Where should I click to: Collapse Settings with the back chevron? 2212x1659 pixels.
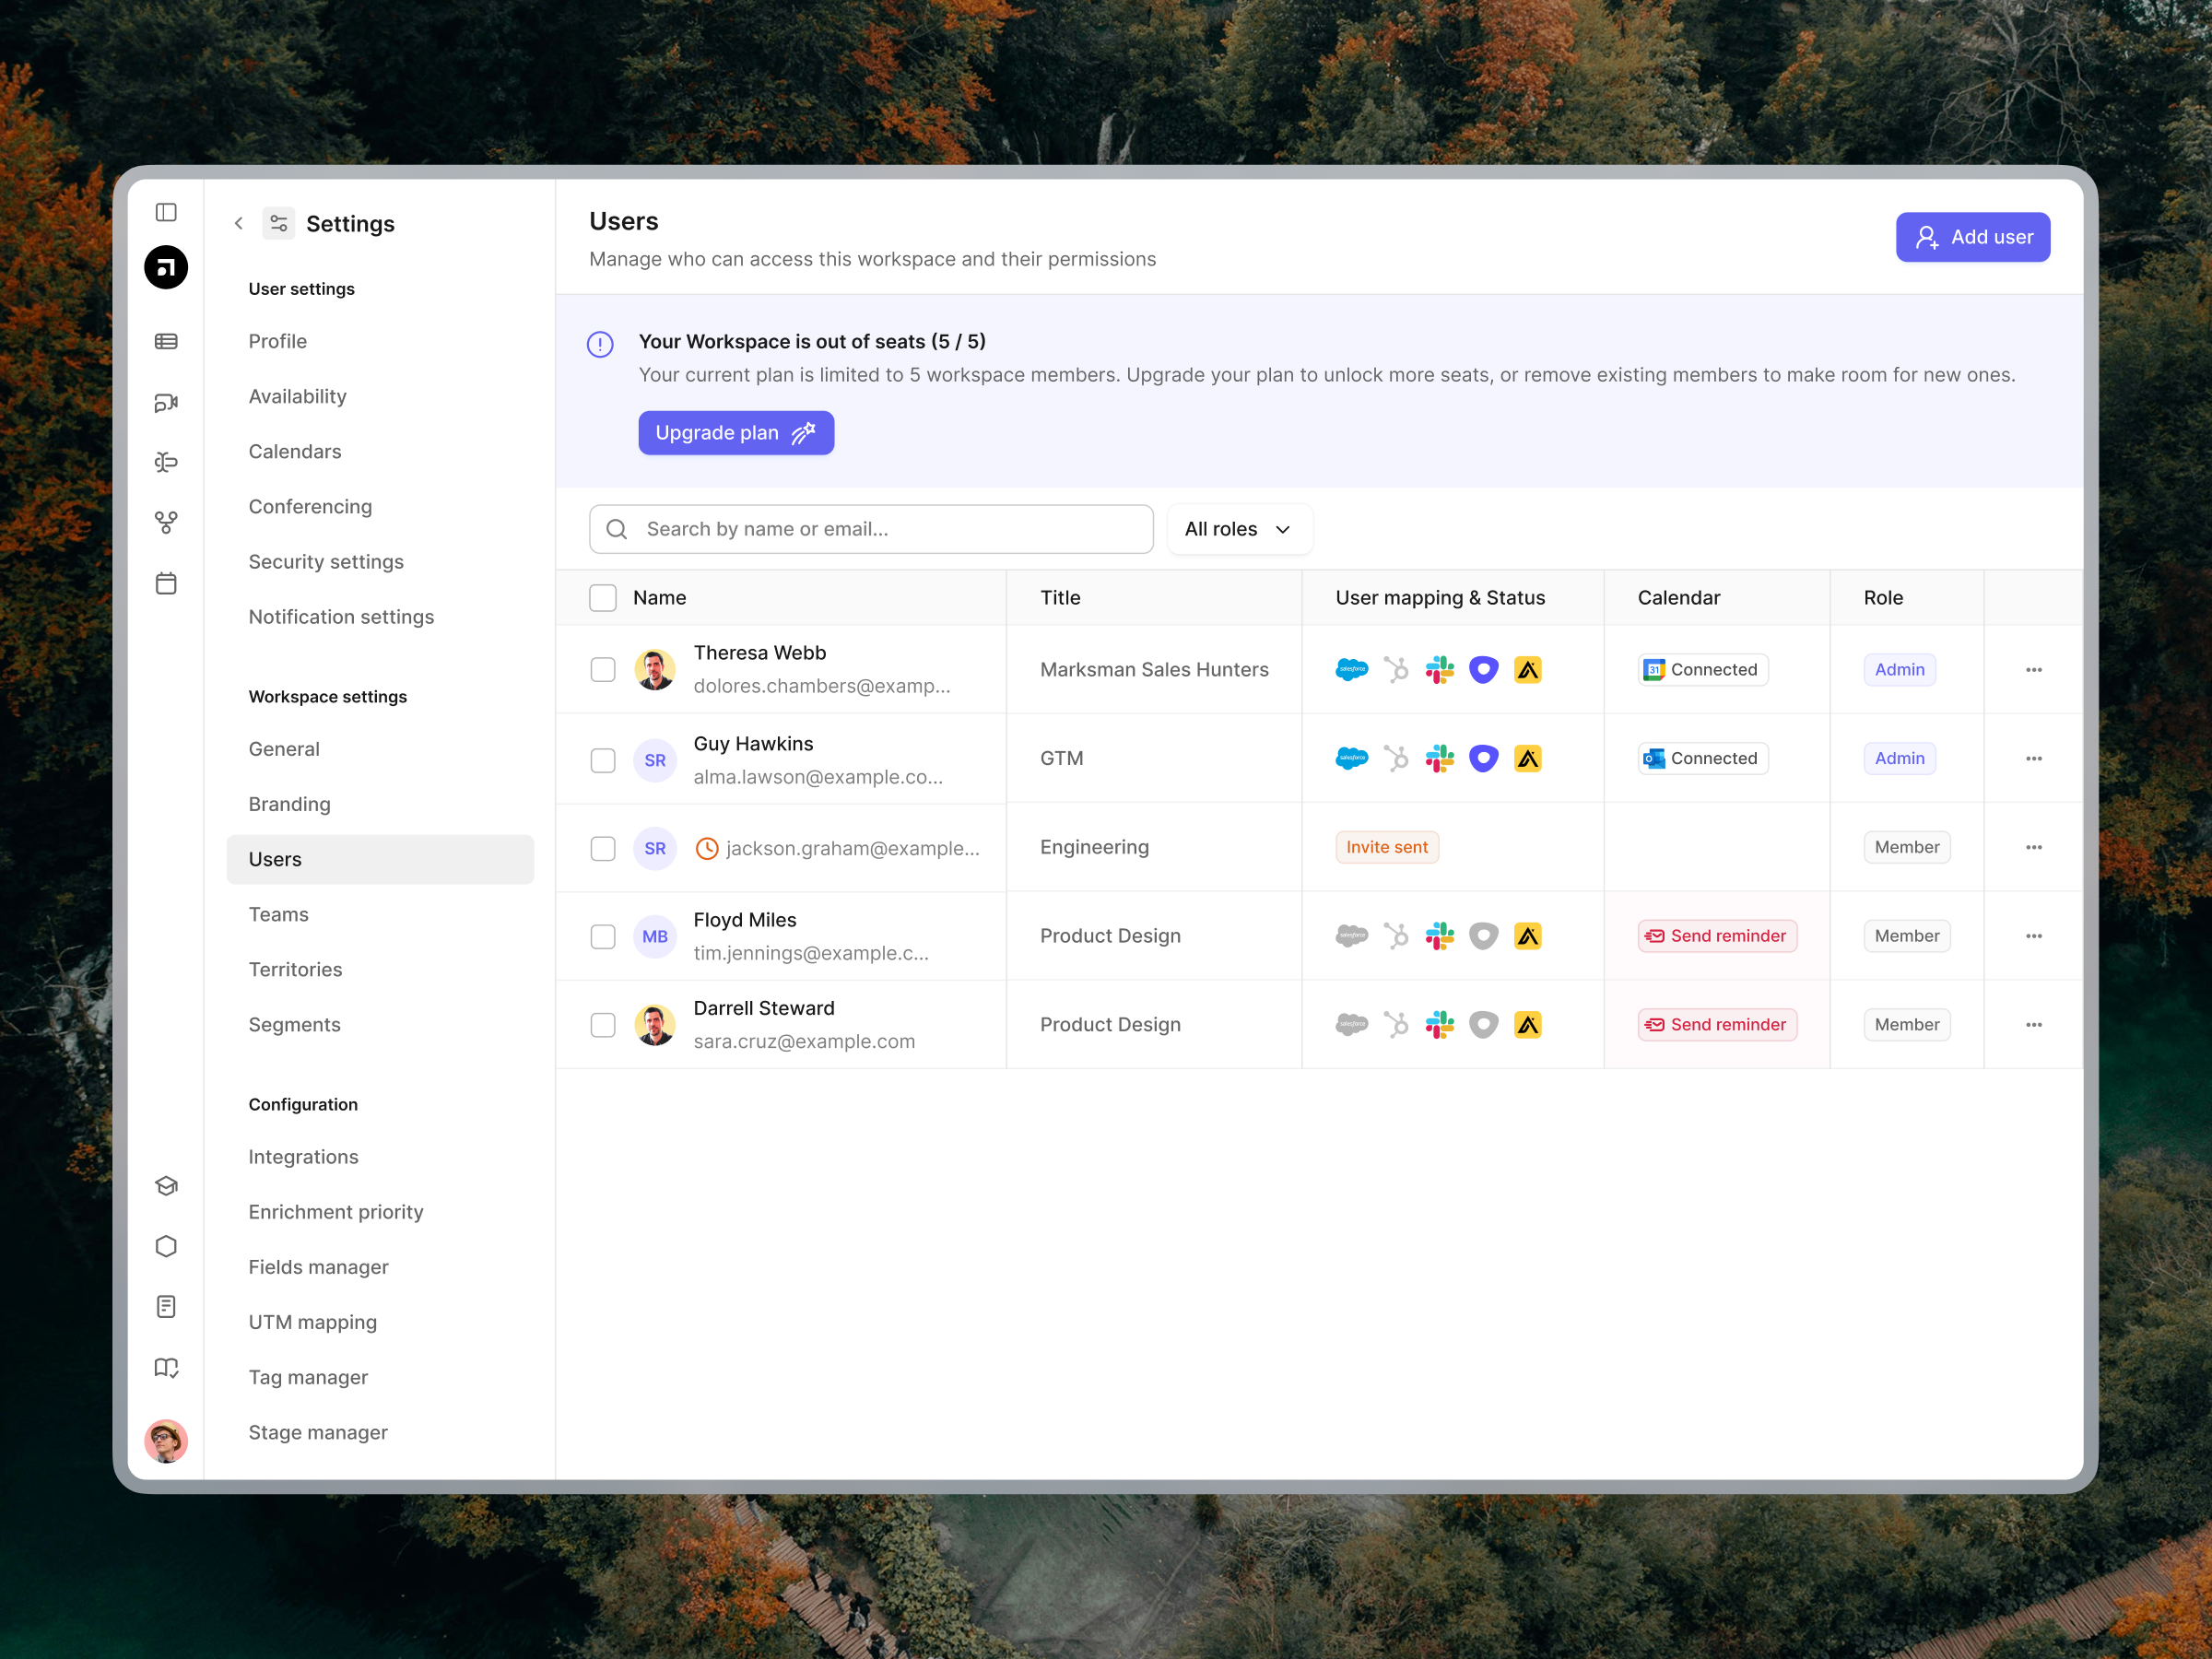pyautogui.click(x=239, y=223)
